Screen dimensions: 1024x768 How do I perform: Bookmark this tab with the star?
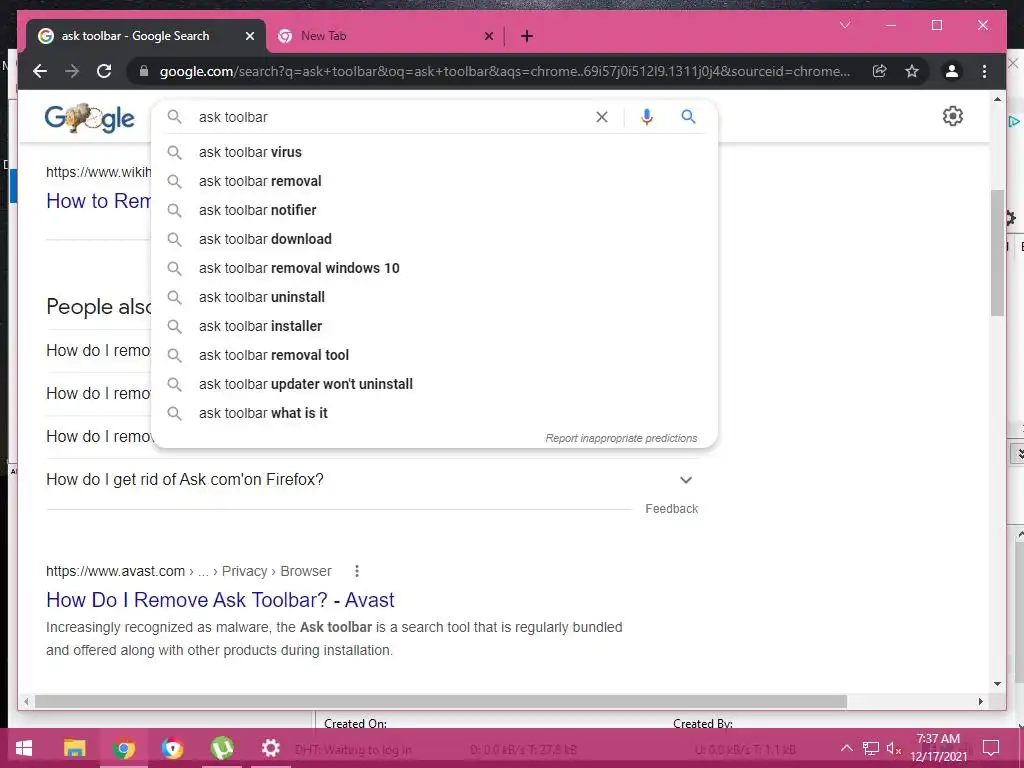tap(912, 71)
